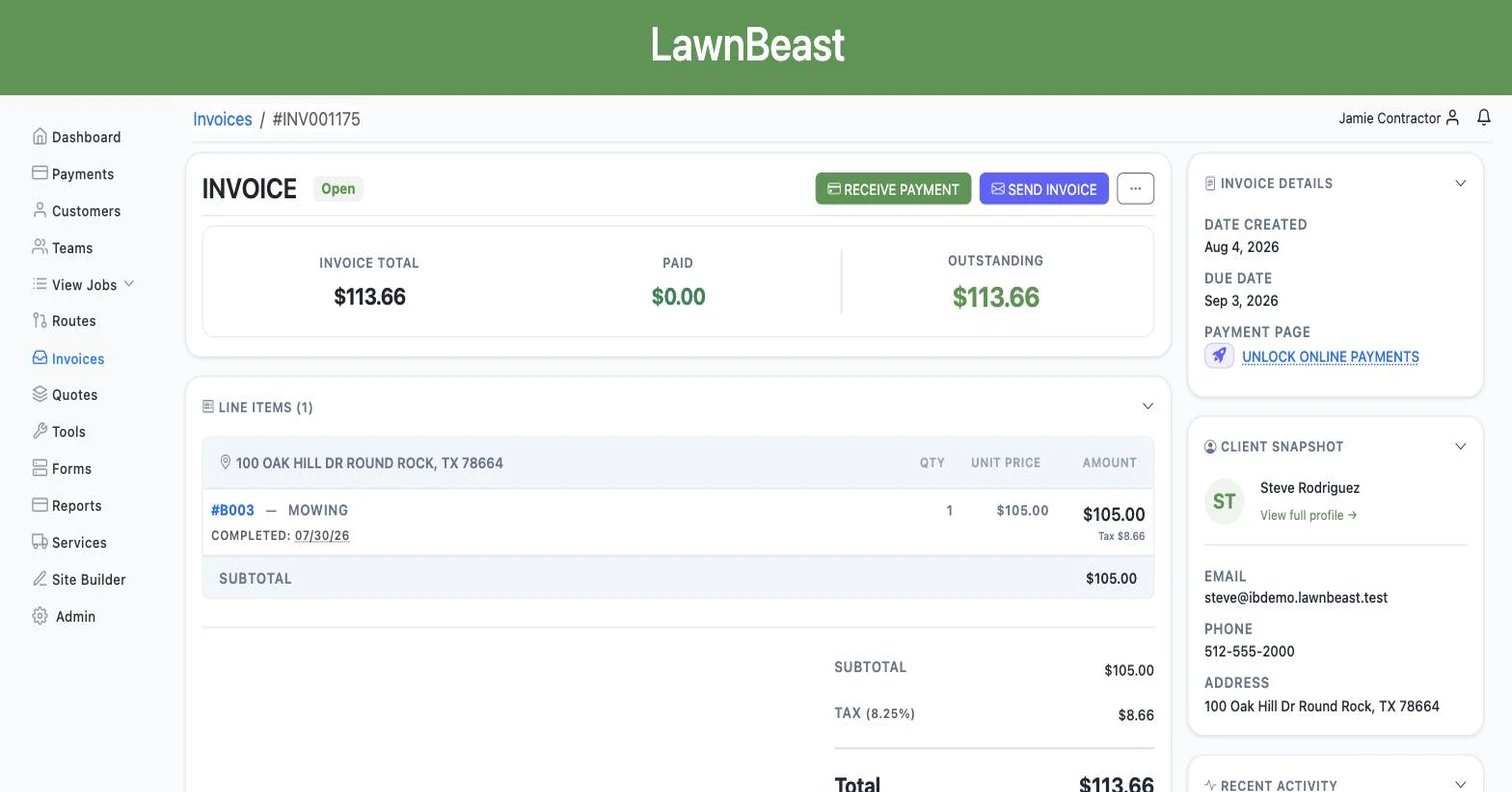Click the Dashboard home icon in sidebar
The image size is (1512, 792).
40,136
